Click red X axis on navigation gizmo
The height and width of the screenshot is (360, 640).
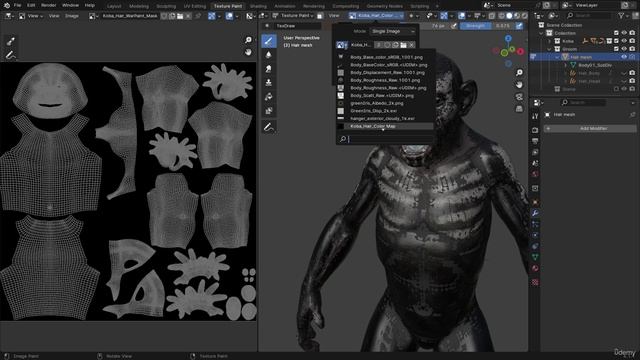(520, 51)
